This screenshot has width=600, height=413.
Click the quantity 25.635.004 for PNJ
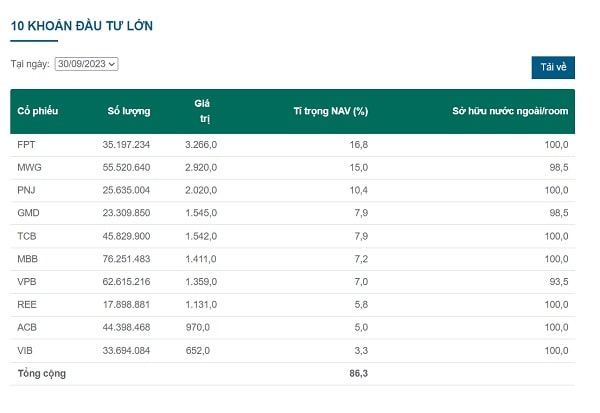pos(126,190)
